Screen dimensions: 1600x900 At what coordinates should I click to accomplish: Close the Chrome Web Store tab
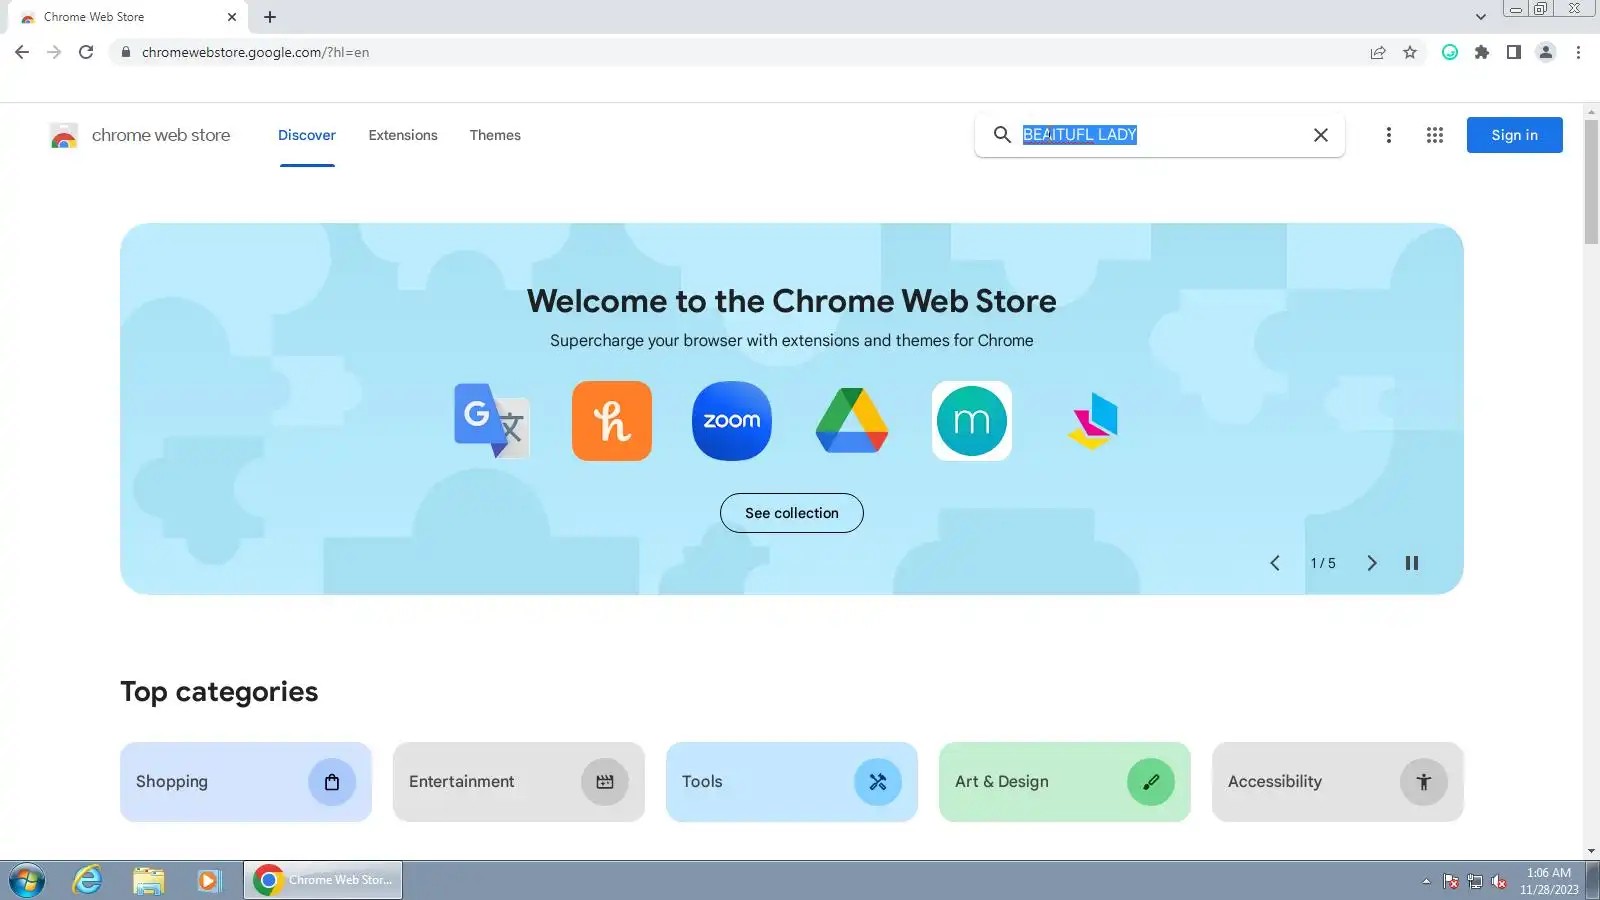point(232,17)
